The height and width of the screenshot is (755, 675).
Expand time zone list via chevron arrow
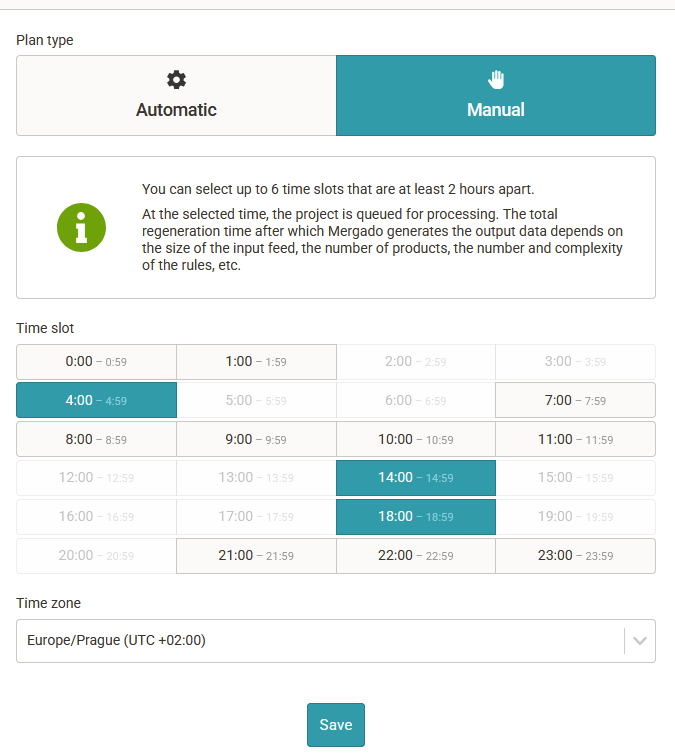coord(640,641)
